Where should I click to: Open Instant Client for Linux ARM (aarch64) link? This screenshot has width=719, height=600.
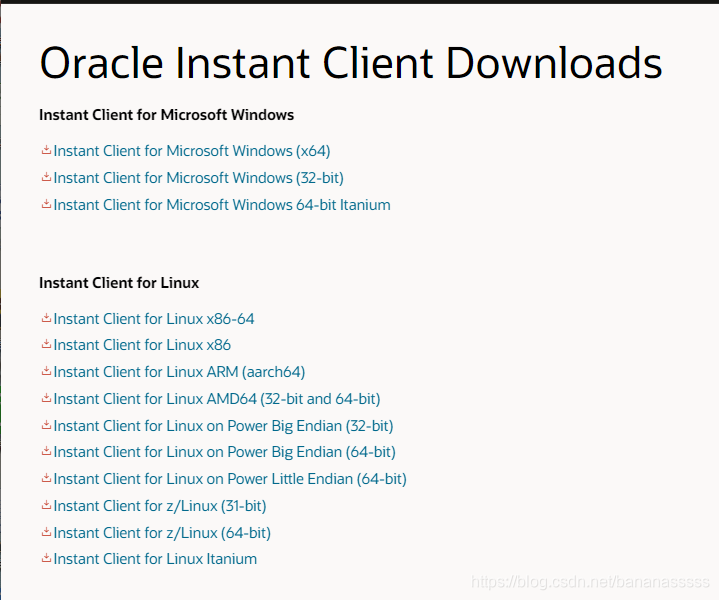tap(179, 372)
